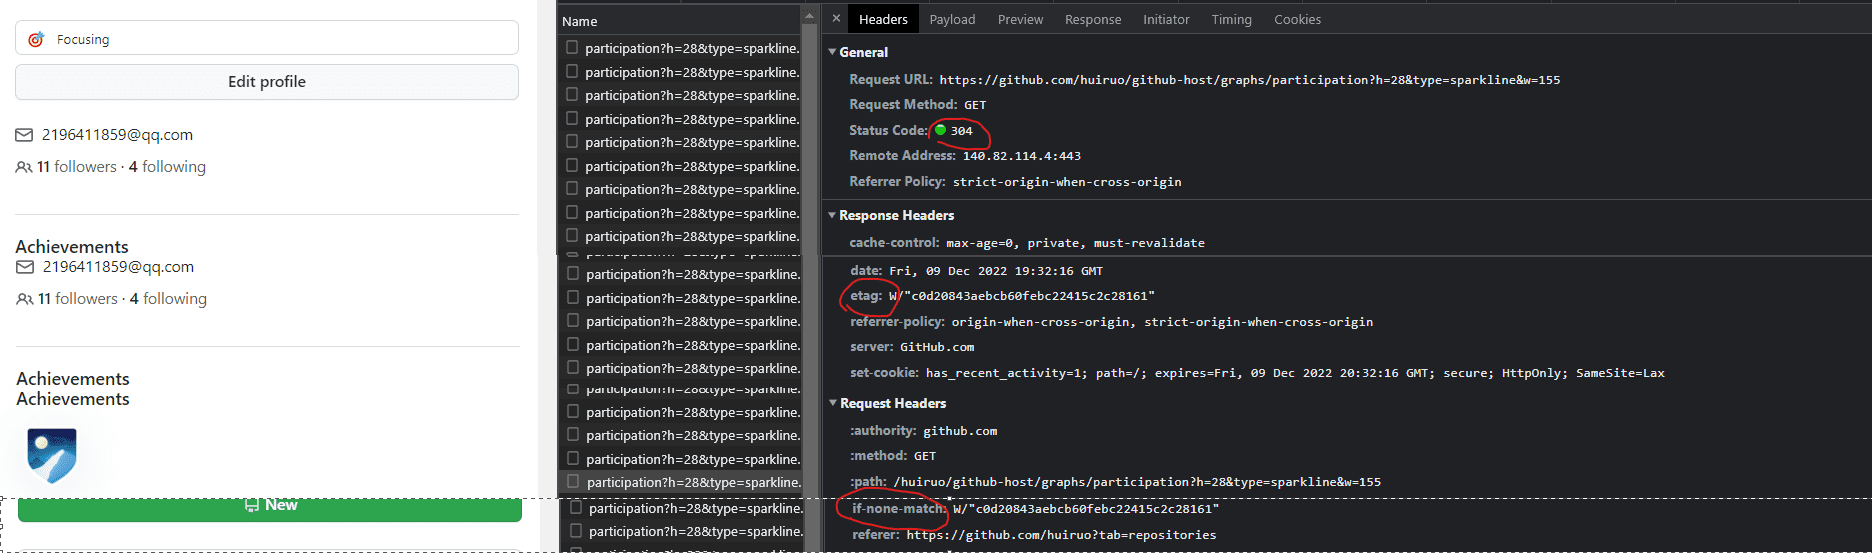This screenshot has width=1872, height=553.
Task: Click the repository icon in the New button
Action: pyautogui.click(x=252, y=506)
